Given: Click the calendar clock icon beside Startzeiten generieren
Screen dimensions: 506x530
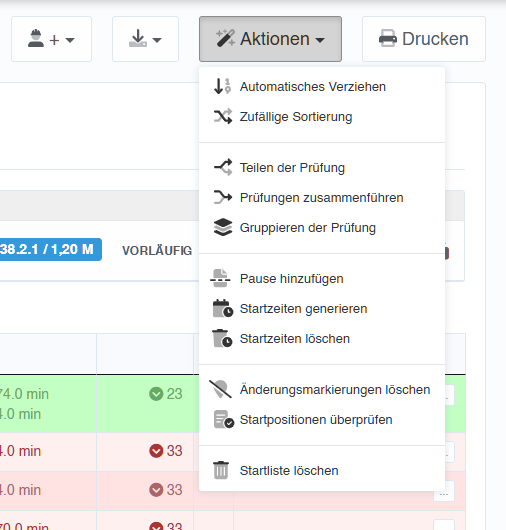Looking at the screenshot, I should [223, 308].
